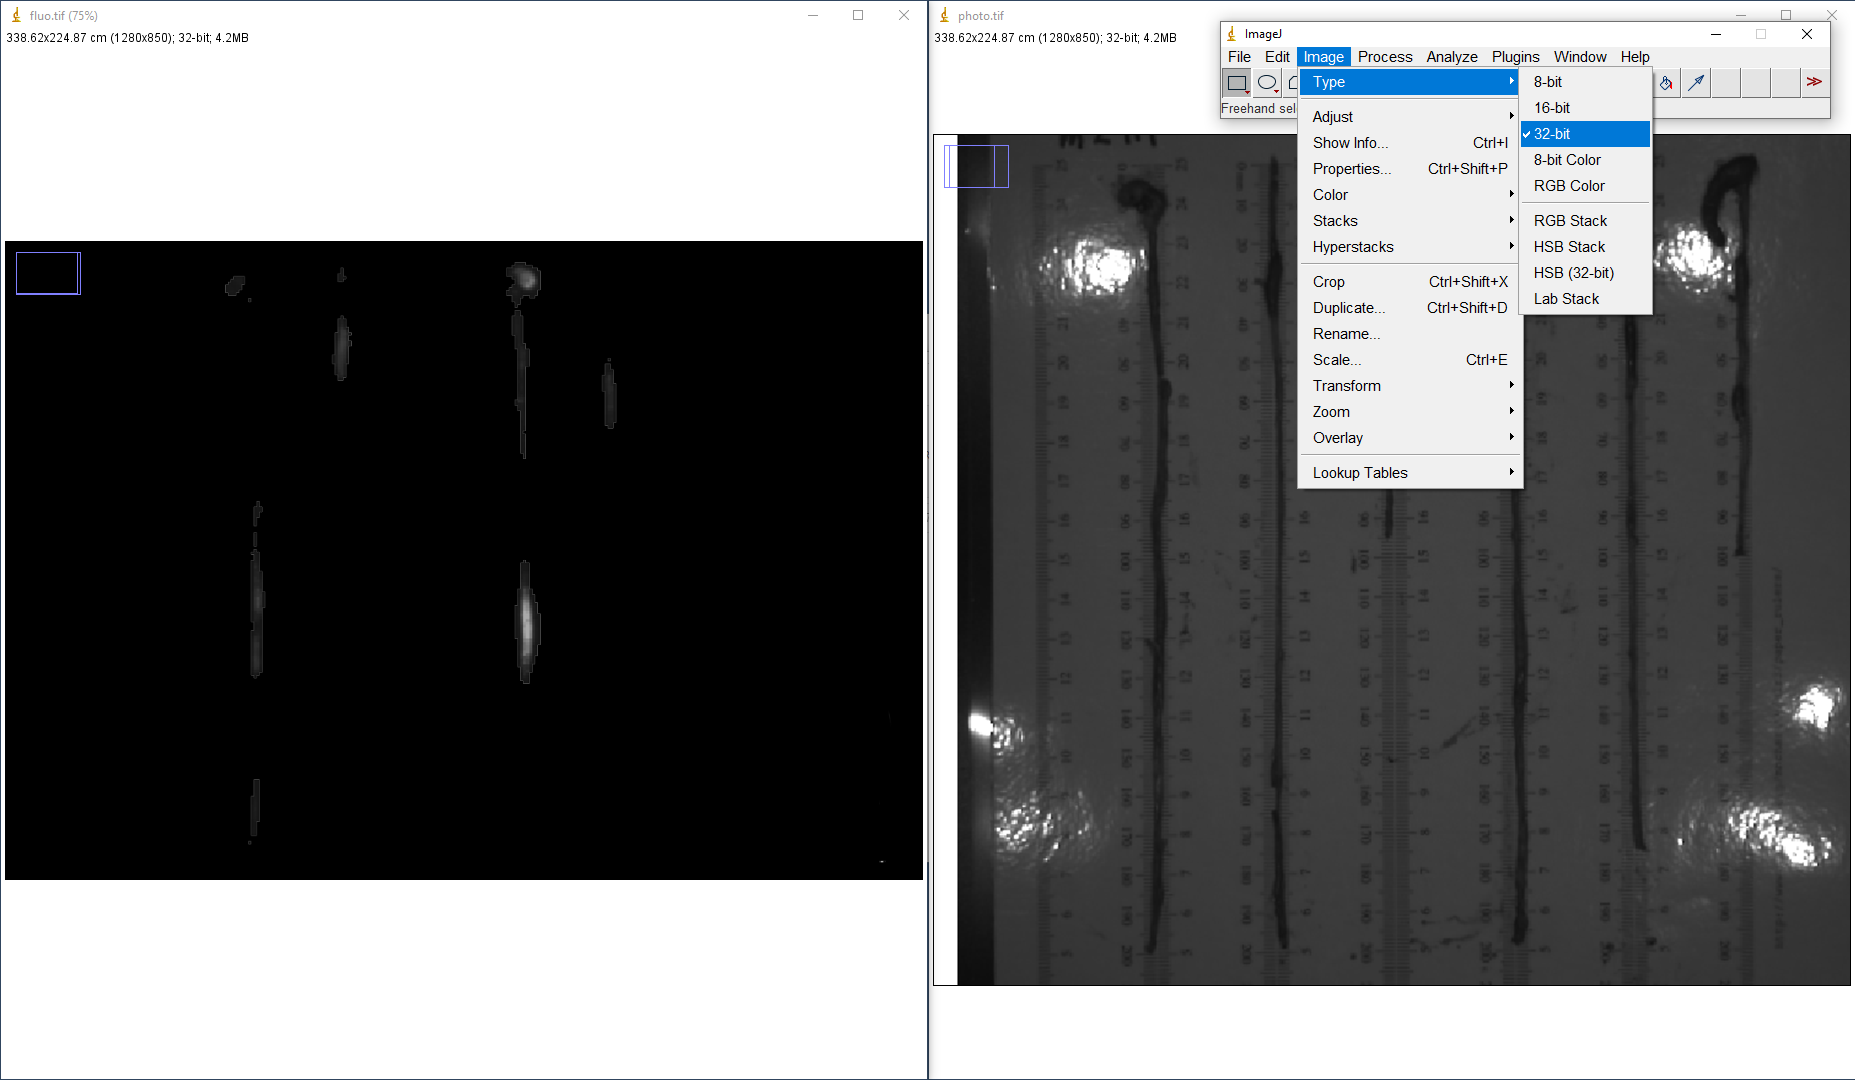
Task: Click the zoom indicator box in fluo.tif
Action: pos(48,273)
